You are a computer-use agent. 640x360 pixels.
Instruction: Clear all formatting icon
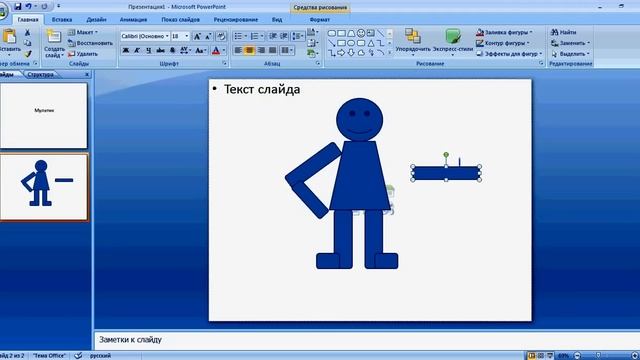click(x=221, y=36)
